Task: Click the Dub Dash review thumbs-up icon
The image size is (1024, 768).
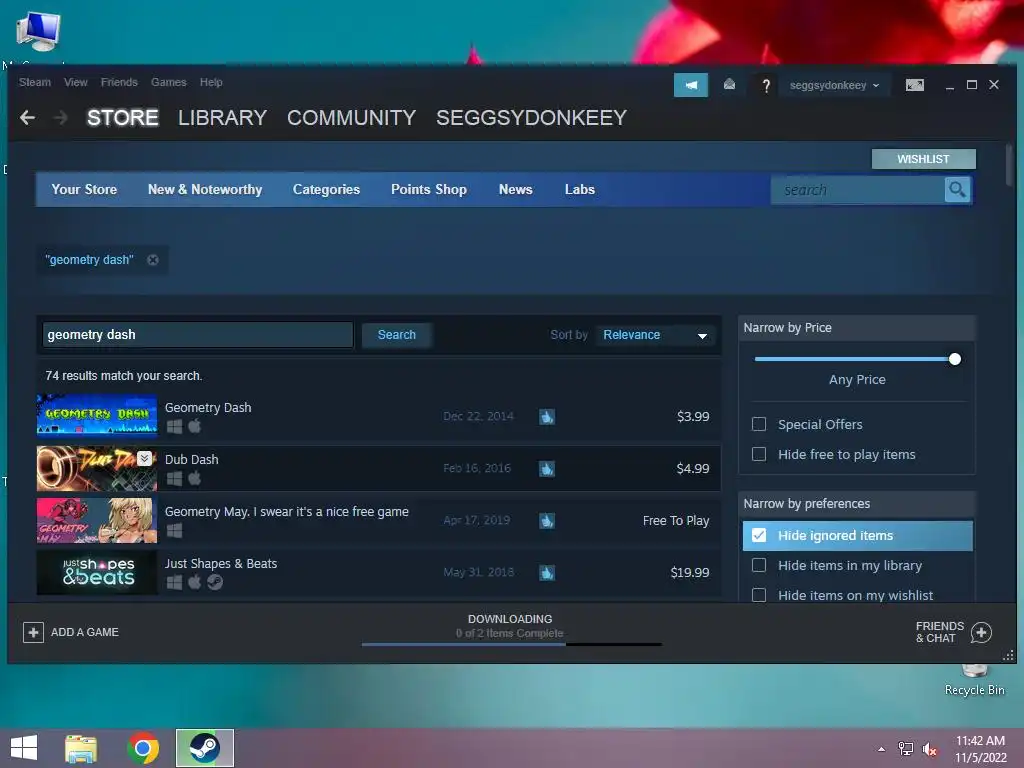Action: pos(547,469)
